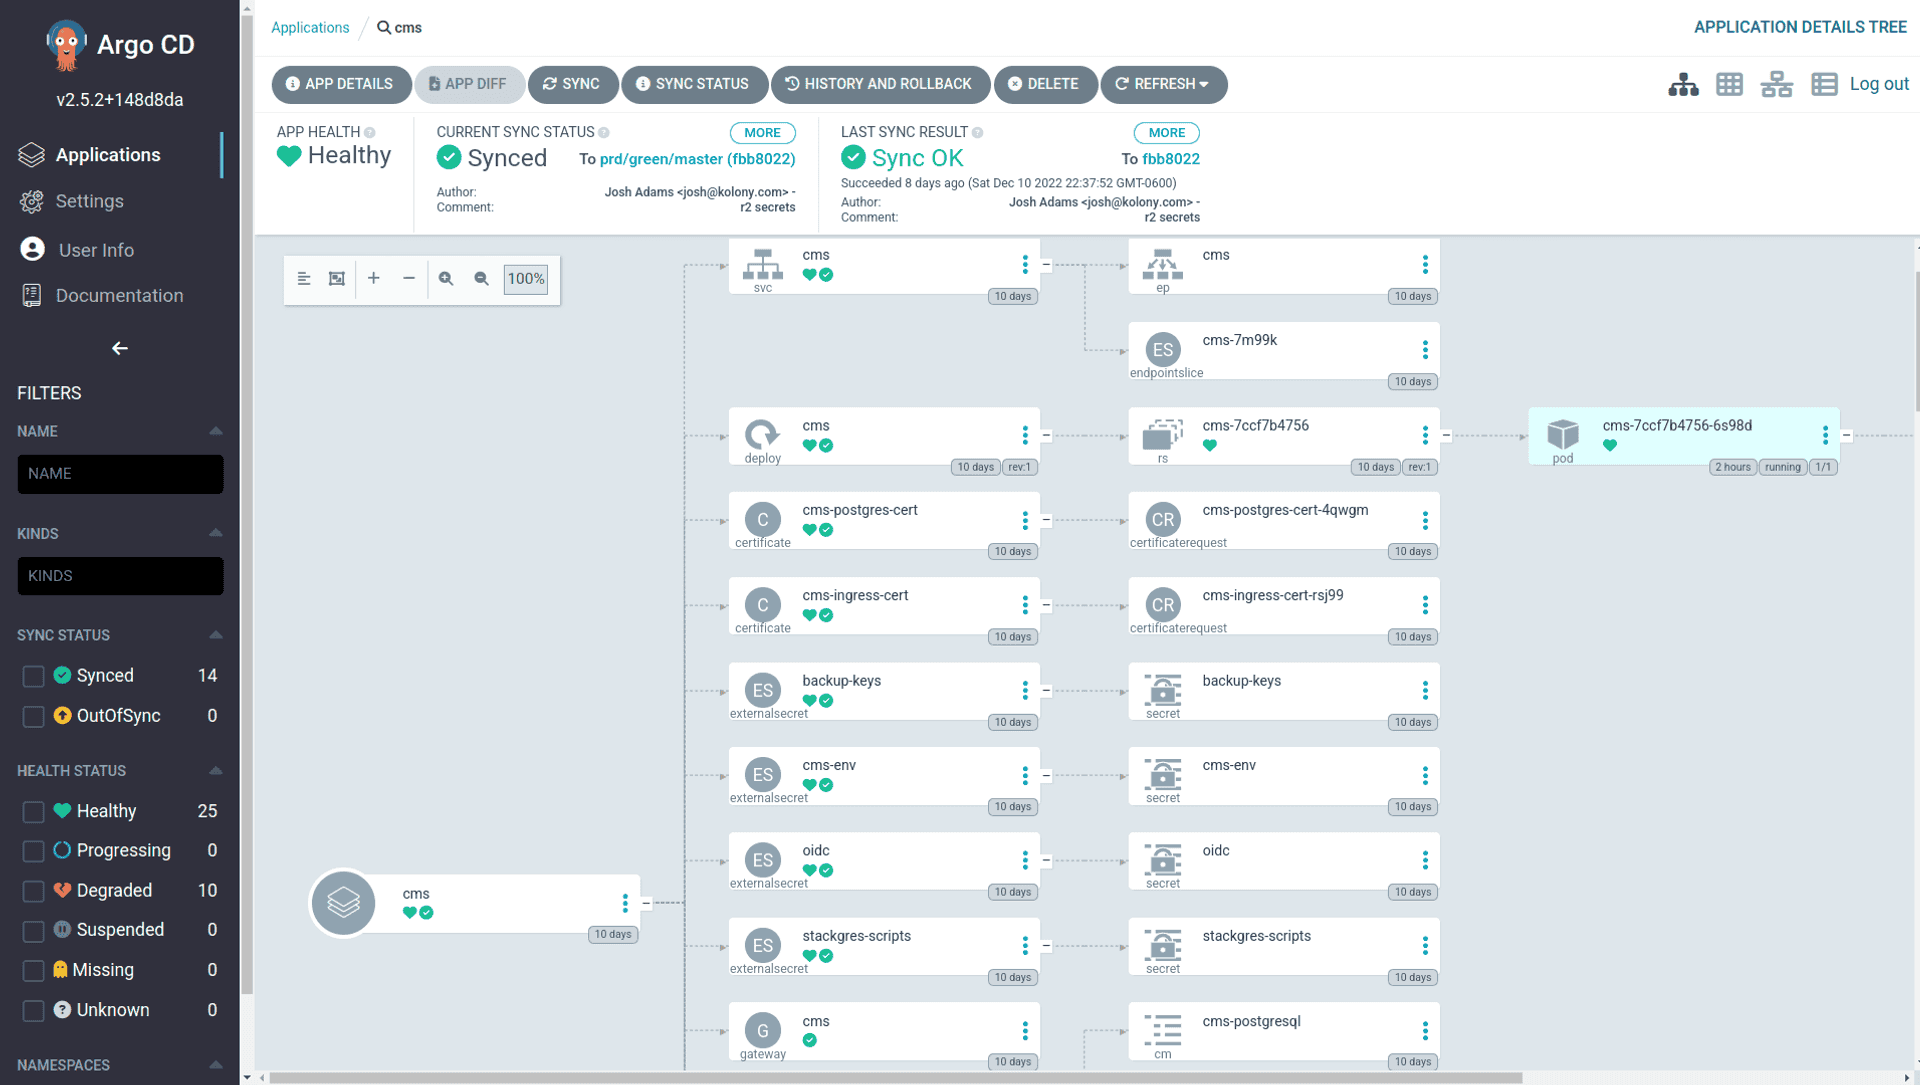The image size is (1920, 1085).
Task: Open fbb8022 last sync revision link
Action: click(x=1171, y=159)
